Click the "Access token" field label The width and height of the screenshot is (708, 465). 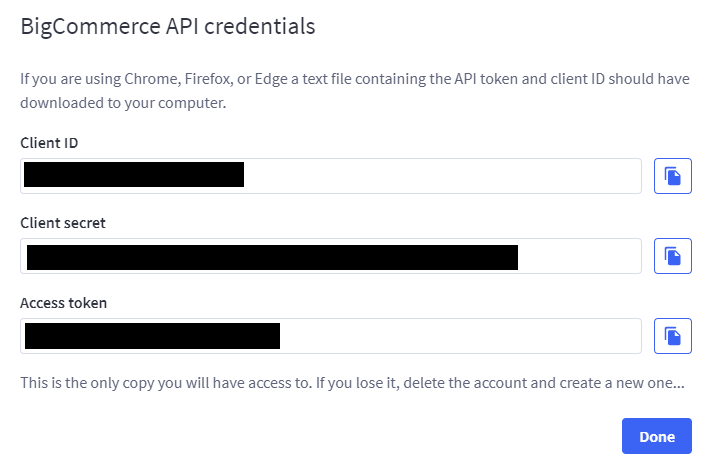pyautogui.click(x=64, y=303)
